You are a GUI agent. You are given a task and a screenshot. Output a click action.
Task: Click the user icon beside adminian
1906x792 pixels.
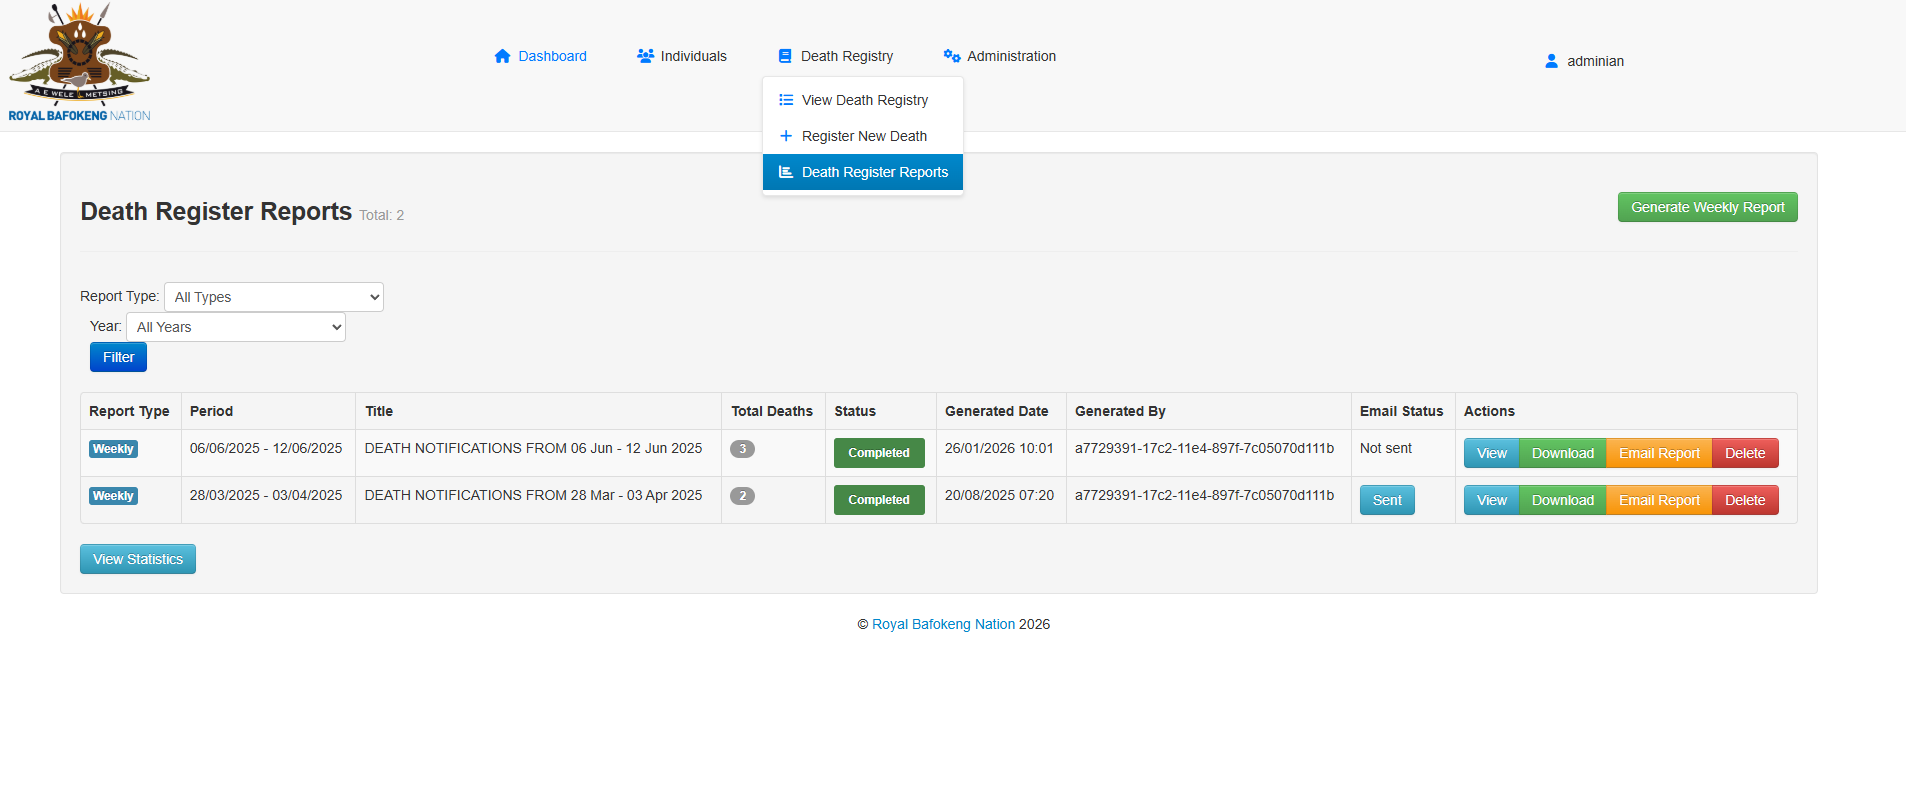[x=1551, y=62]
